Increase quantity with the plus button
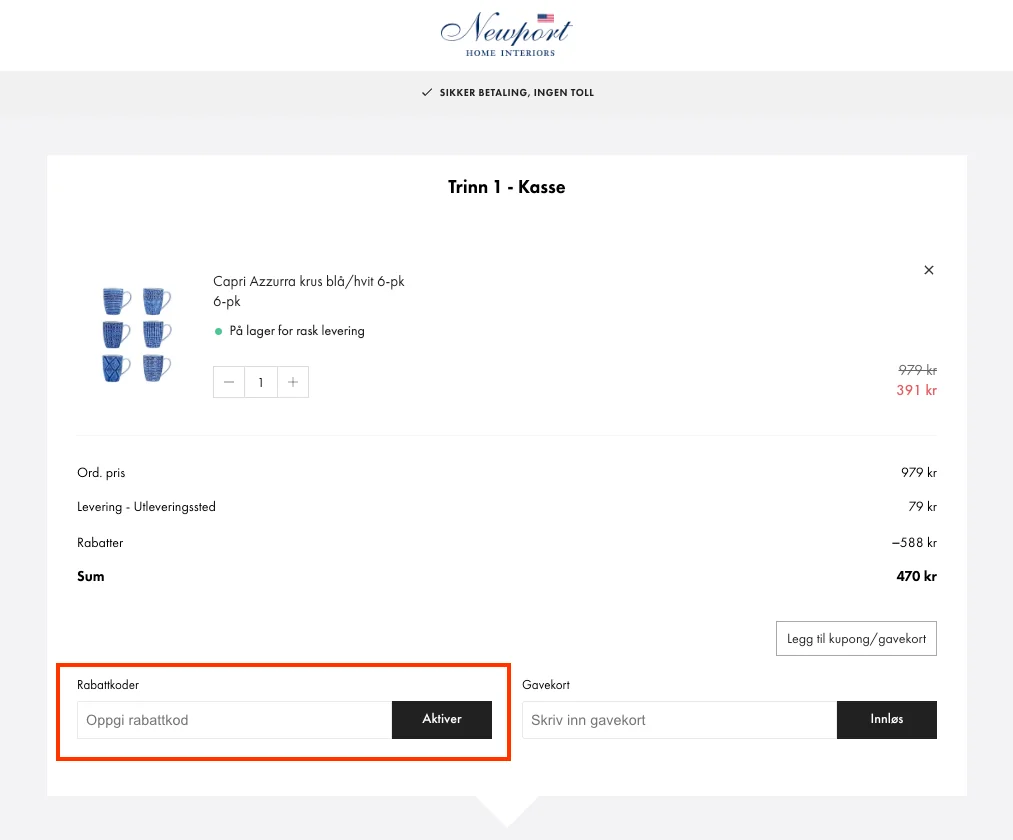Viewport: 1013px width, 840px height. tap(292, 382)
